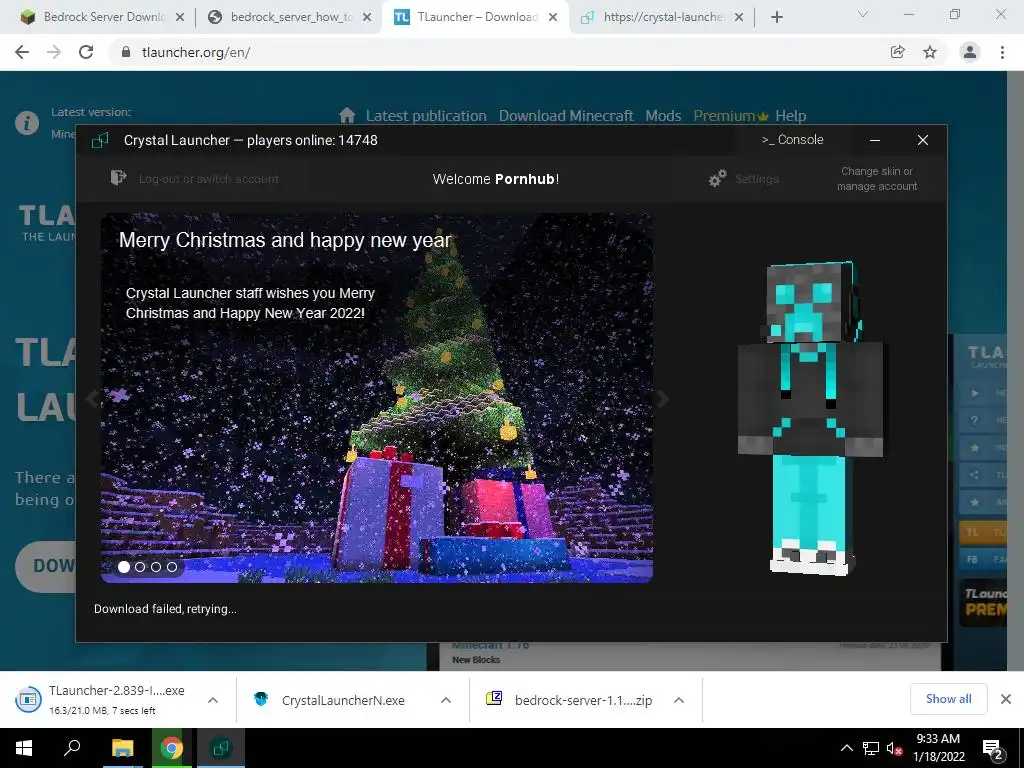This screenshot has width=1024, height=768.
Task: Expand TLauncher-2.839 download options
Action: coord(213,700)
